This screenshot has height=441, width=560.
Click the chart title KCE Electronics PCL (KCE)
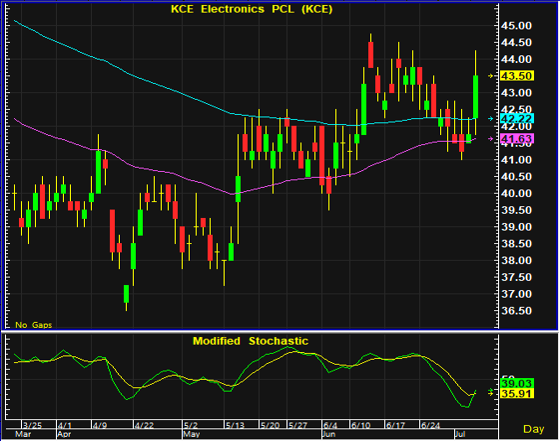[252, 9]
